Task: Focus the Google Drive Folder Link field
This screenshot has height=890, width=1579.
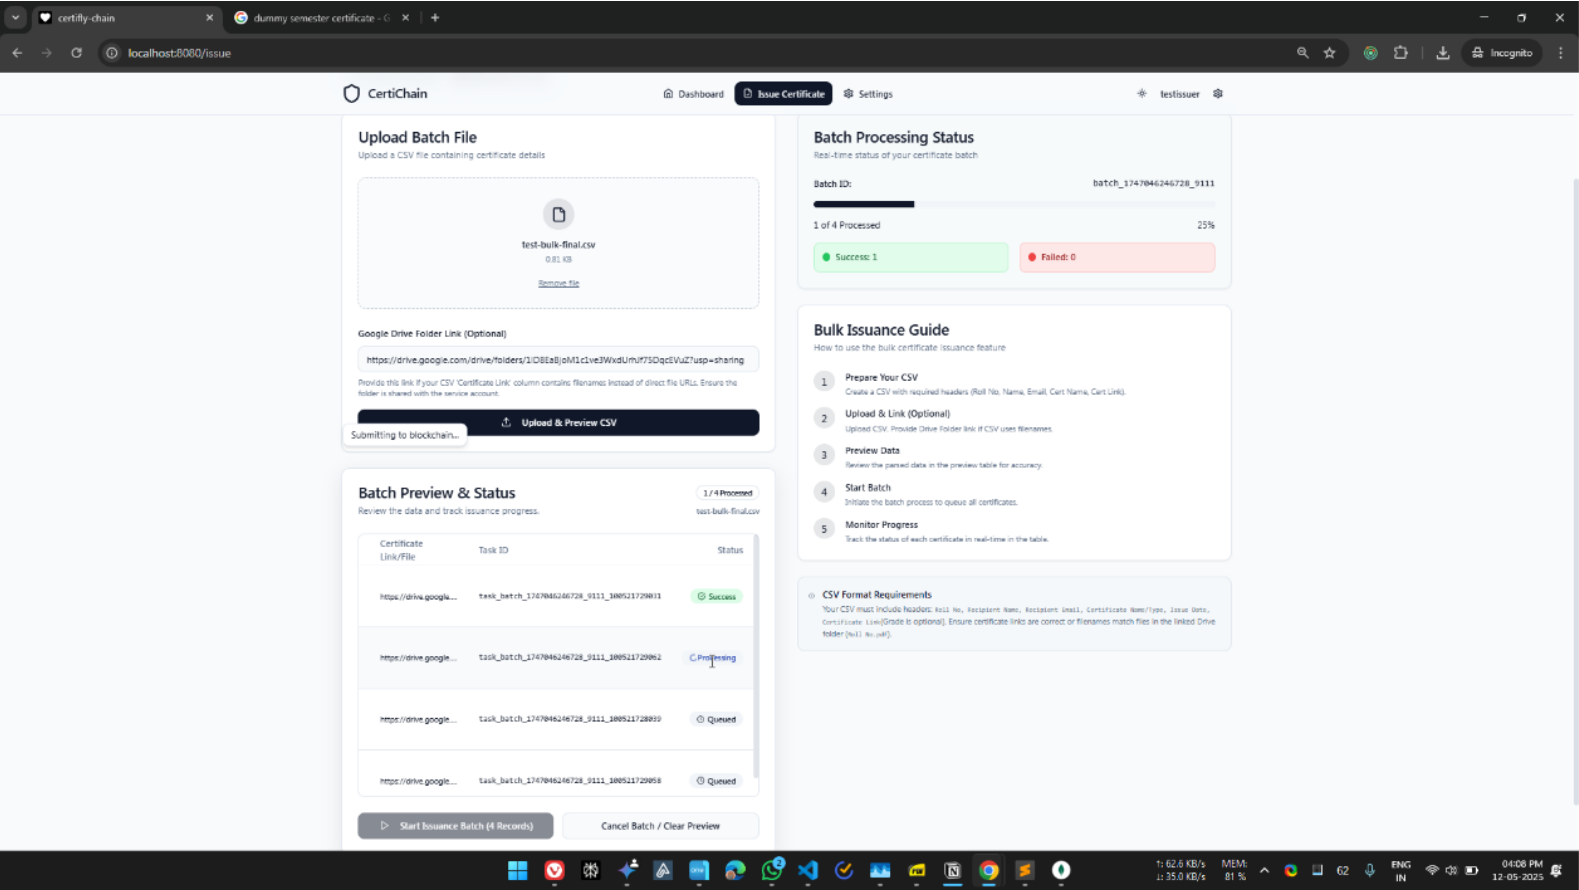Action: 558,360
